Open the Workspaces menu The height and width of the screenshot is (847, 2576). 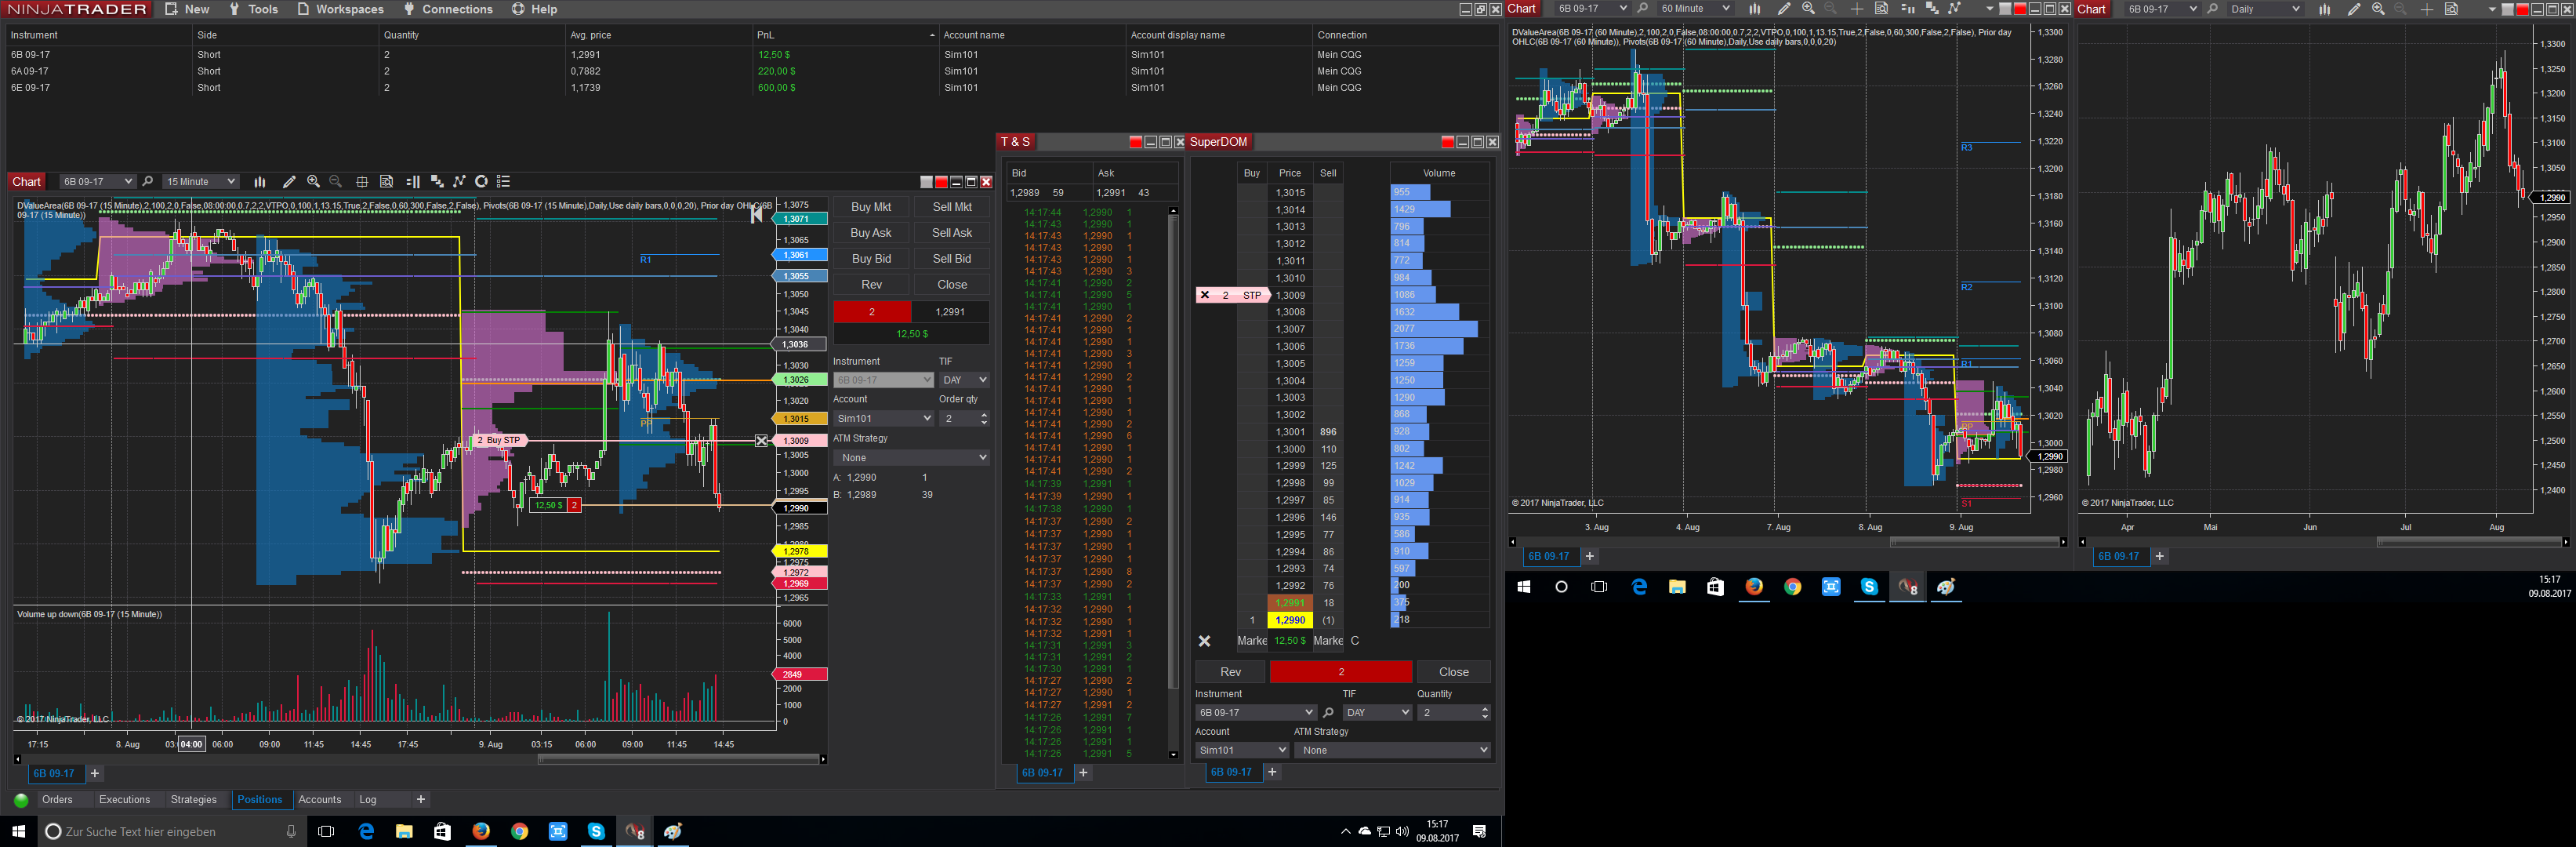coord(340,9)
